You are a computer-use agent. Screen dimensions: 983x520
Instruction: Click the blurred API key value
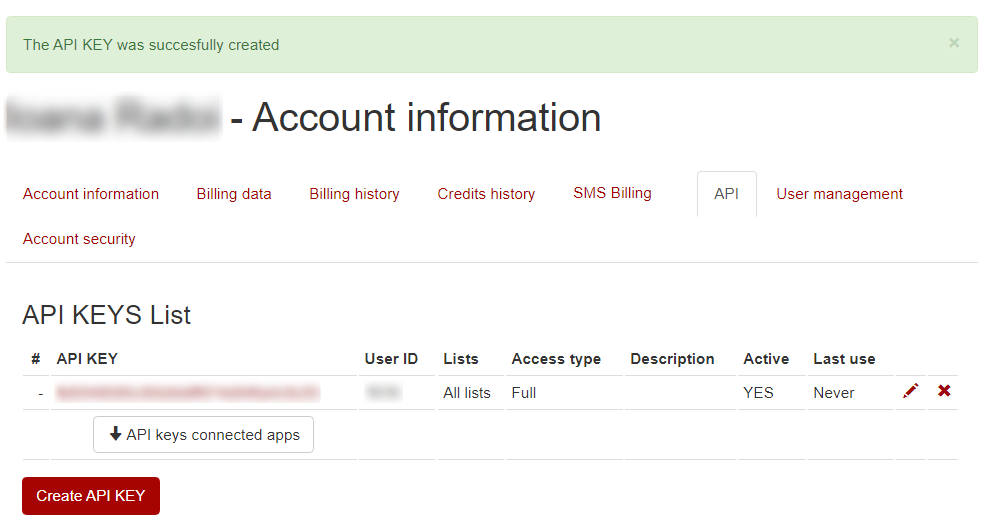[188, 393]
